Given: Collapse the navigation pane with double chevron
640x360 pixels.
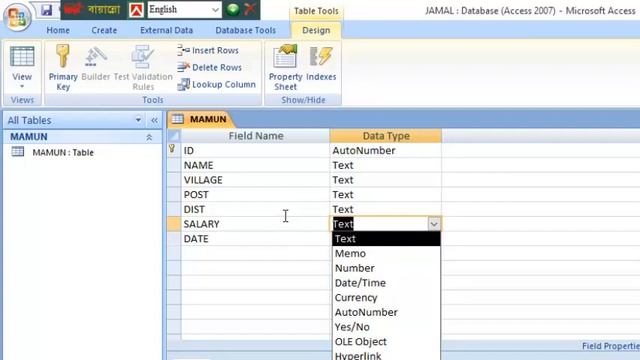Looking at the screenshot, I should [154, 120].
